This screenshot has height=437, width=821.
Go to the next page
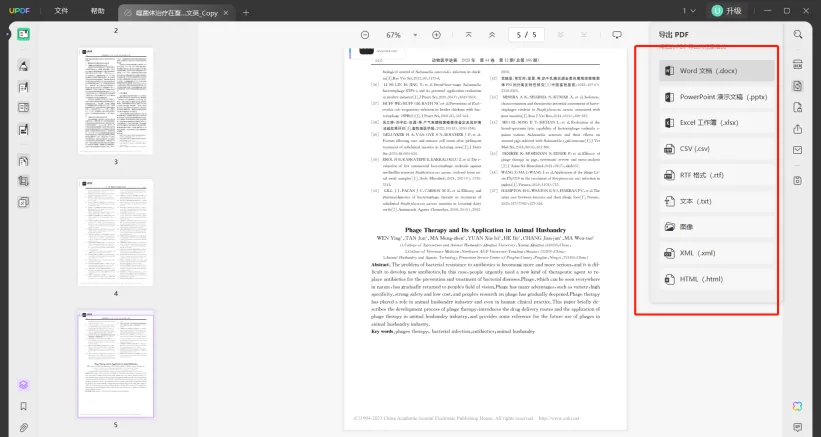tap(560, 35)
